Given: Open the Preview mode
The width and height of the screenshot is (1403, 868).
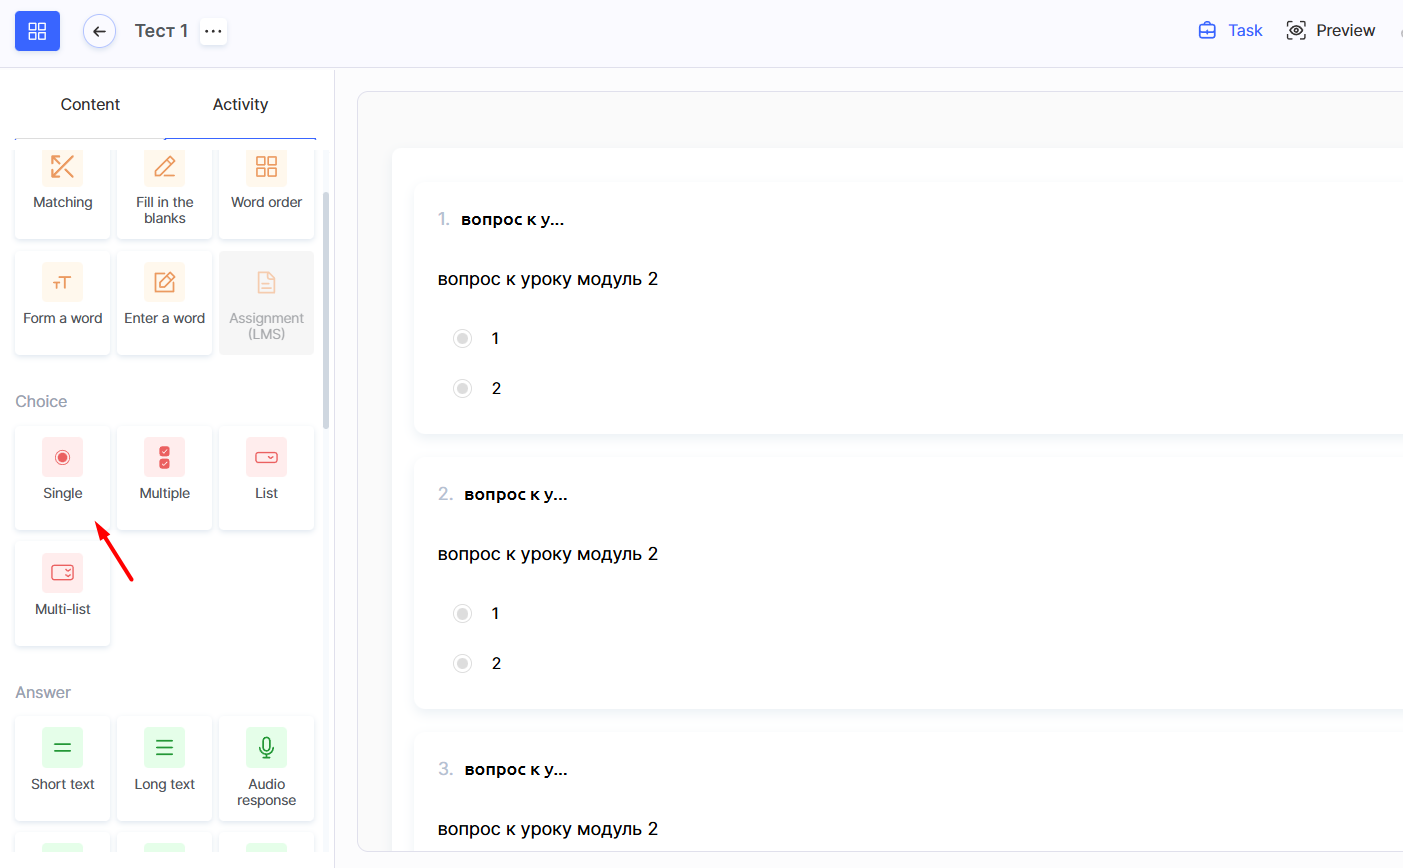Looking at the screenshot, I should click(x=1331, y=30).
